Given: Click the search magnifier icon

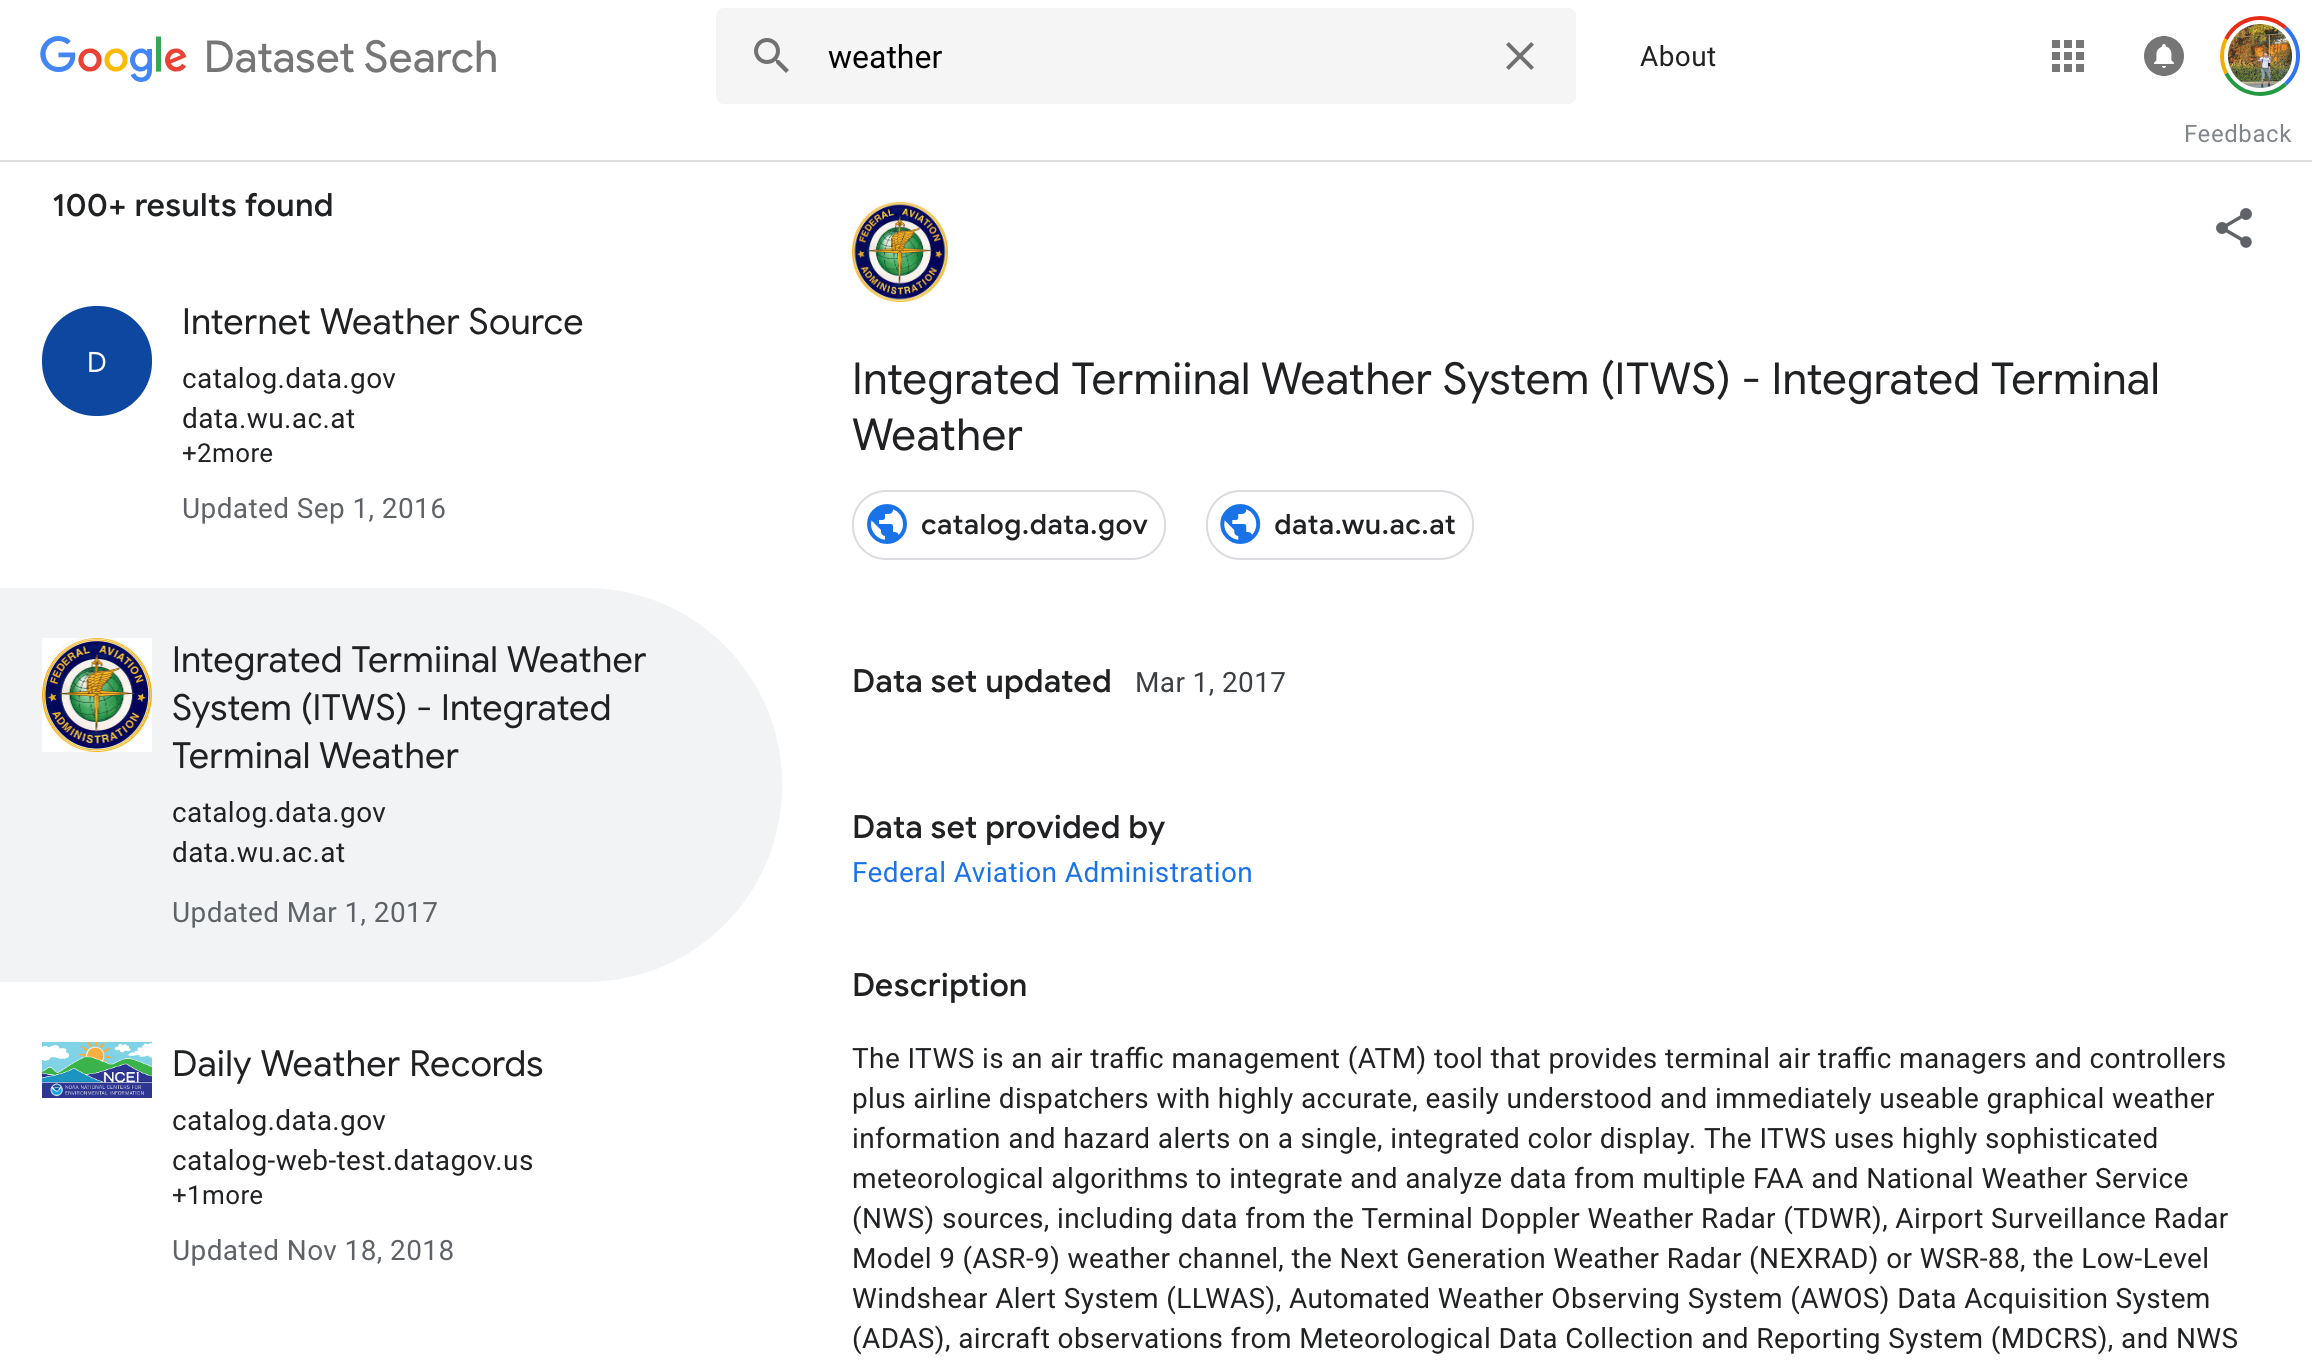Looking at the screenshot, I should pyautogui.click(x=771, y=56).
